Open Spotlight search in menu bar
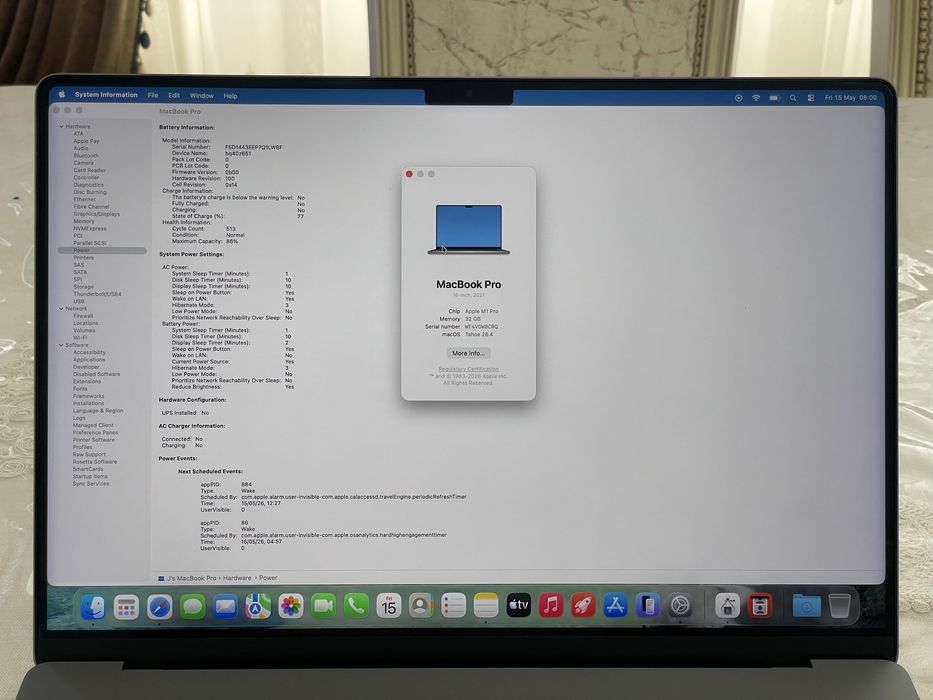 coord(793,98)
